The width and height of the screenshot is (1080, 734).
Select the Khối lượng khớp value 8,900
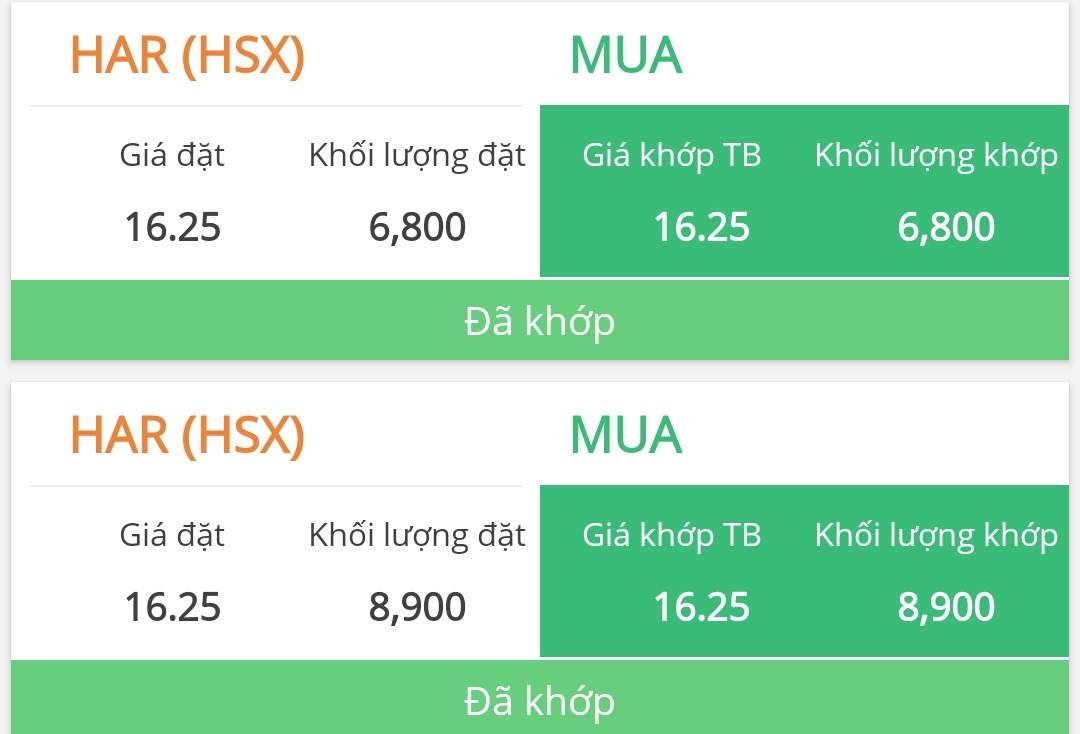pos(946,607)
